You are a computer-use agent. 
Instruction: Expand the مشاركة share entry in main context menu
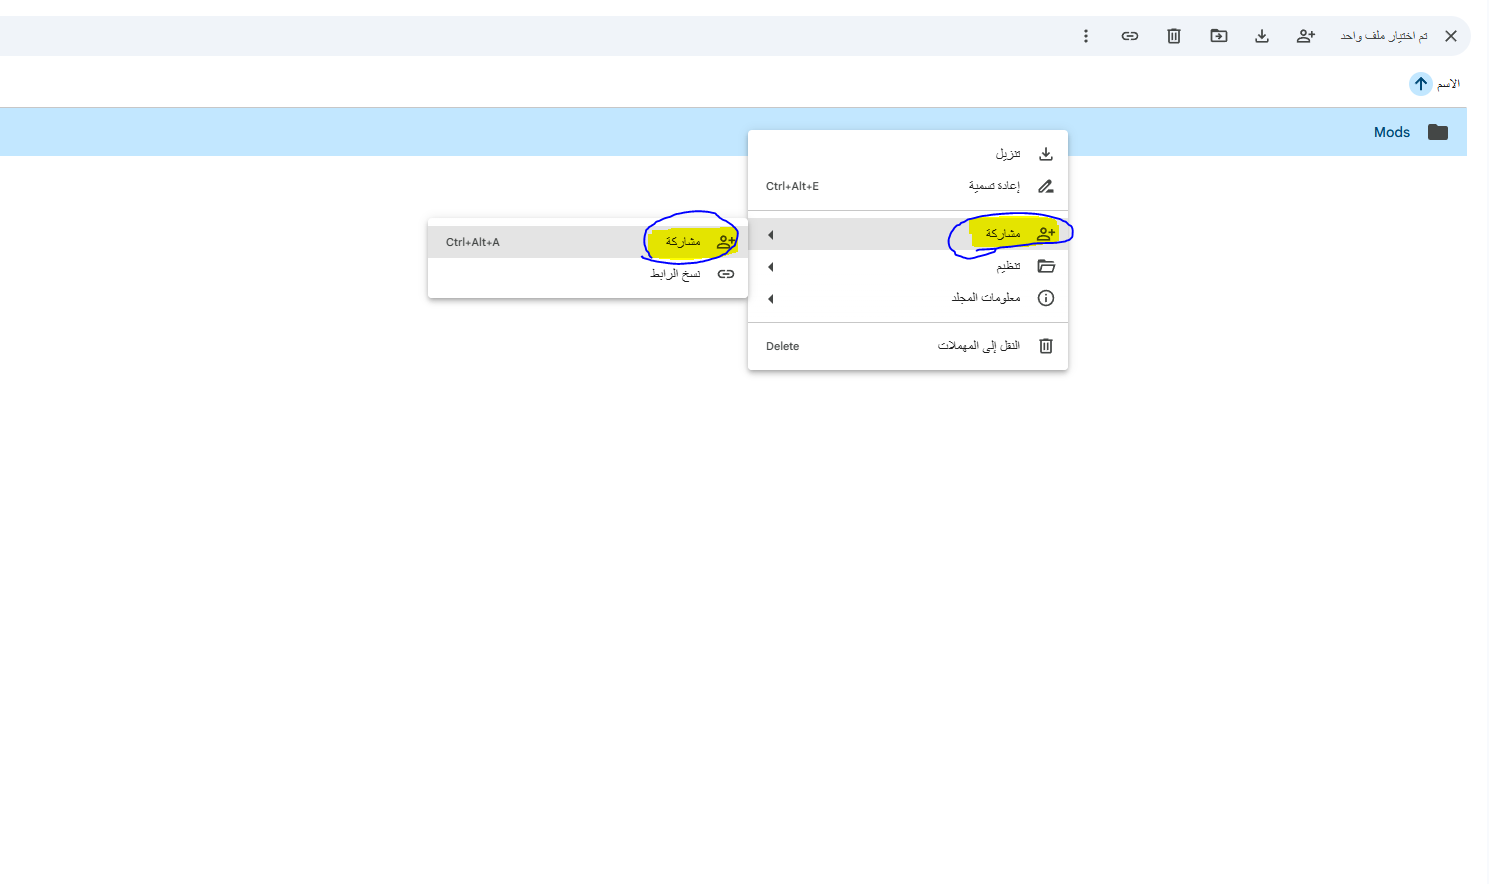[x=1002, y=234]
